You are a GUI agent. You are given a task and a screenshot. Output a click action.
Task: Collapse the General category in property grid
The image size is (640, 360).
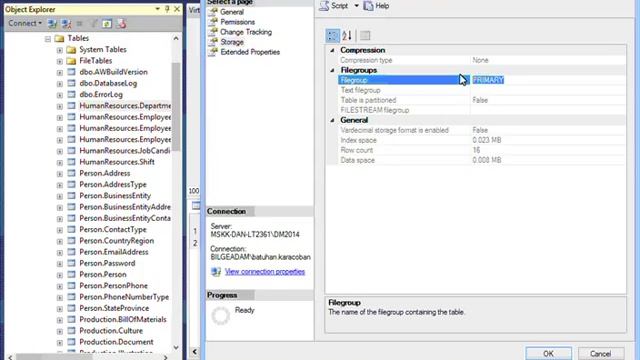[332, 120]
